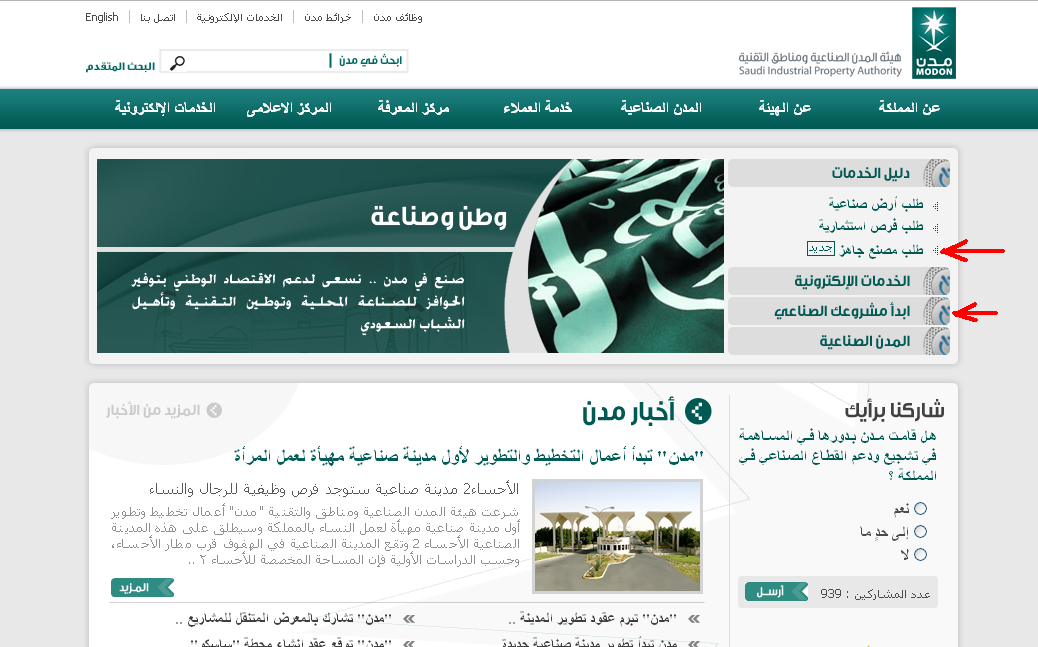Click the أخبار مدن section heading
Screen dimensions: 1038x647
pos(629,411)
